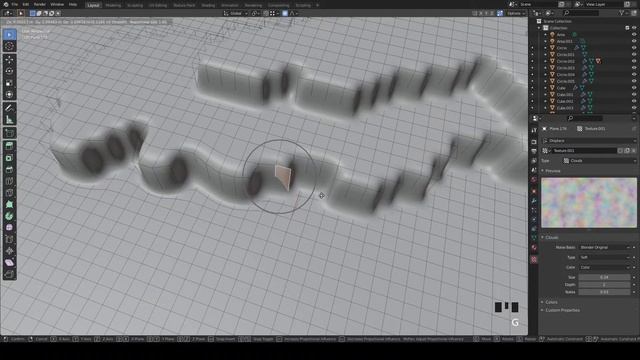640x360 pixels.
Task: Adjust the clouds Depth slider
Action: click(604, 284)
